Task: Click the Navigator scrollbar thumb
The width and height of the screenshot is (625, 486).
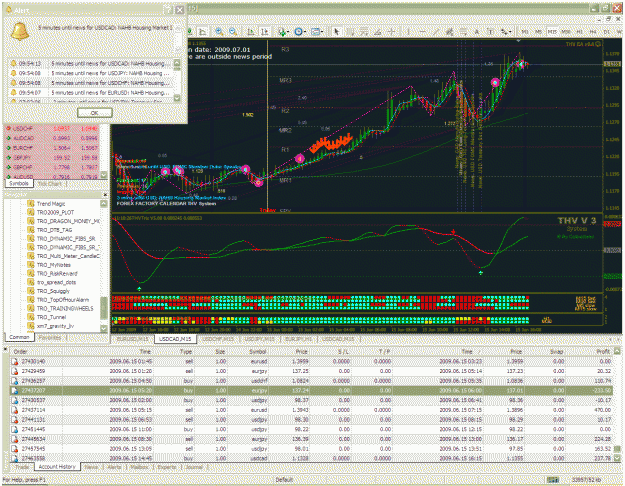Action: pyautogui.click(x=104, y=307)
